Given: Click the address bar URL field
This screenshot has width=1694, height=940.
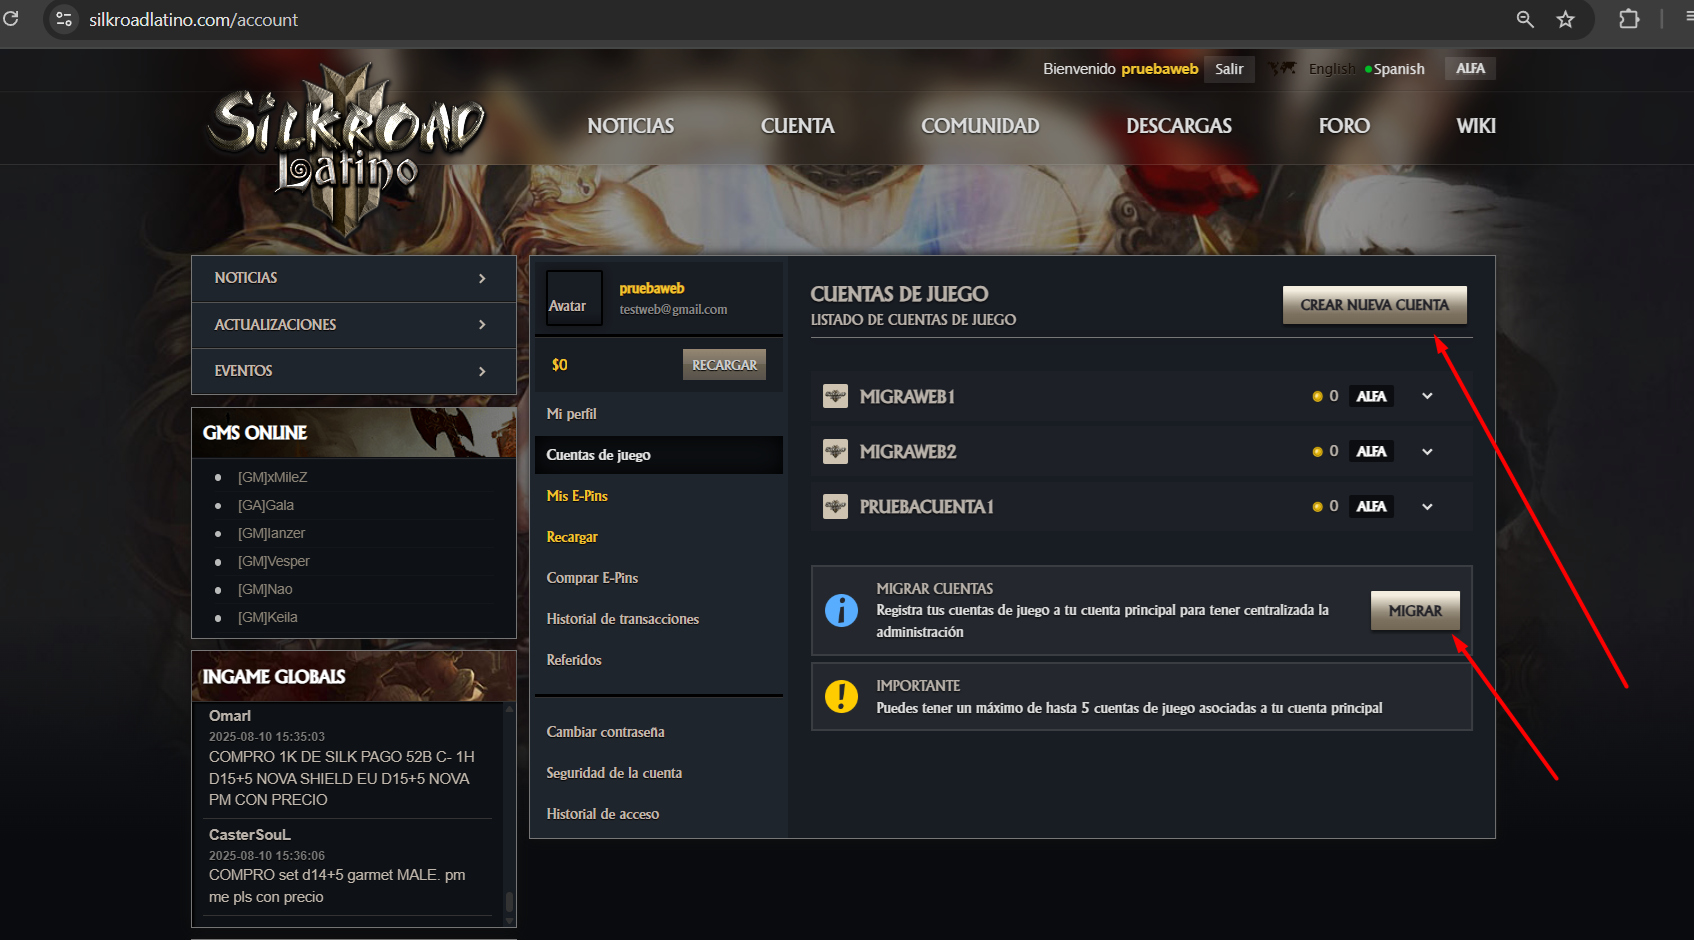Looking at the screenshot, I should tap(780, 19).
